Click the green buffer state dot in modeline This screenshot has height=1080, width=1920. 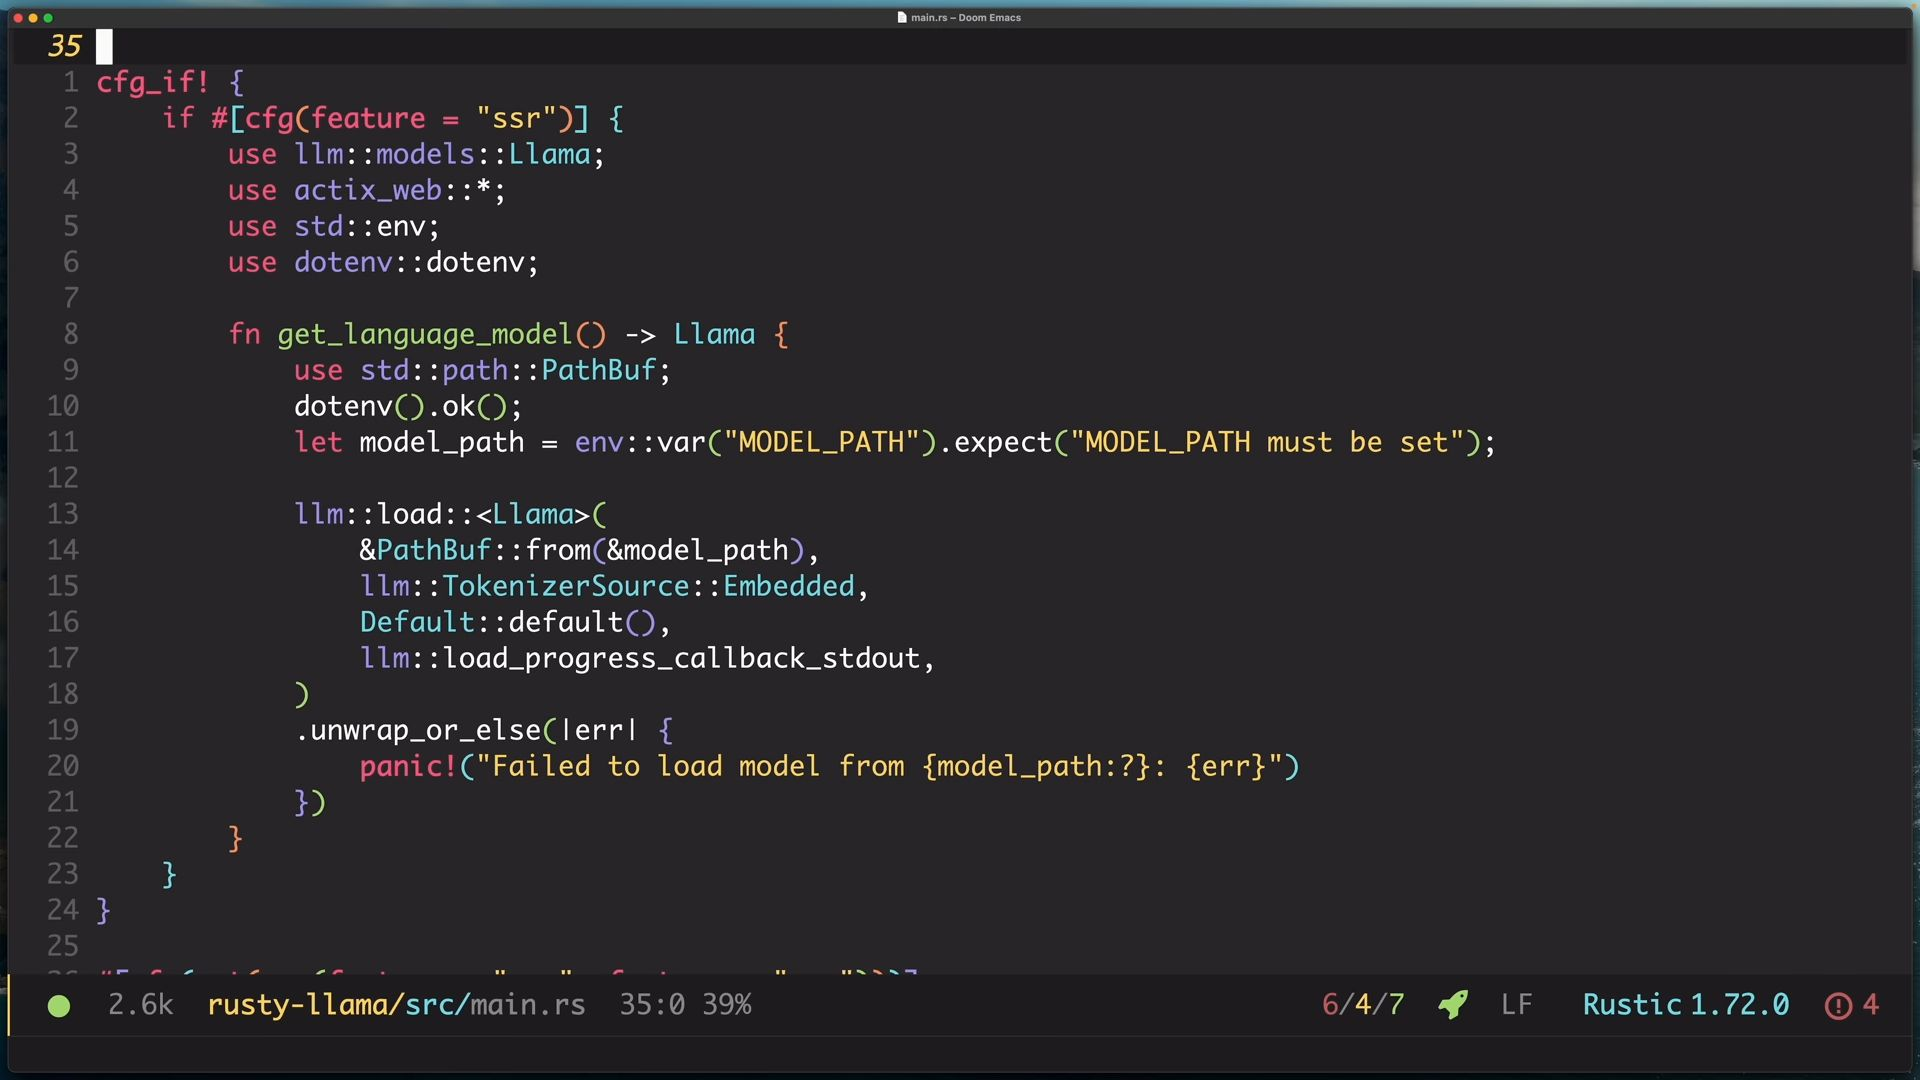click(59, 1006)
